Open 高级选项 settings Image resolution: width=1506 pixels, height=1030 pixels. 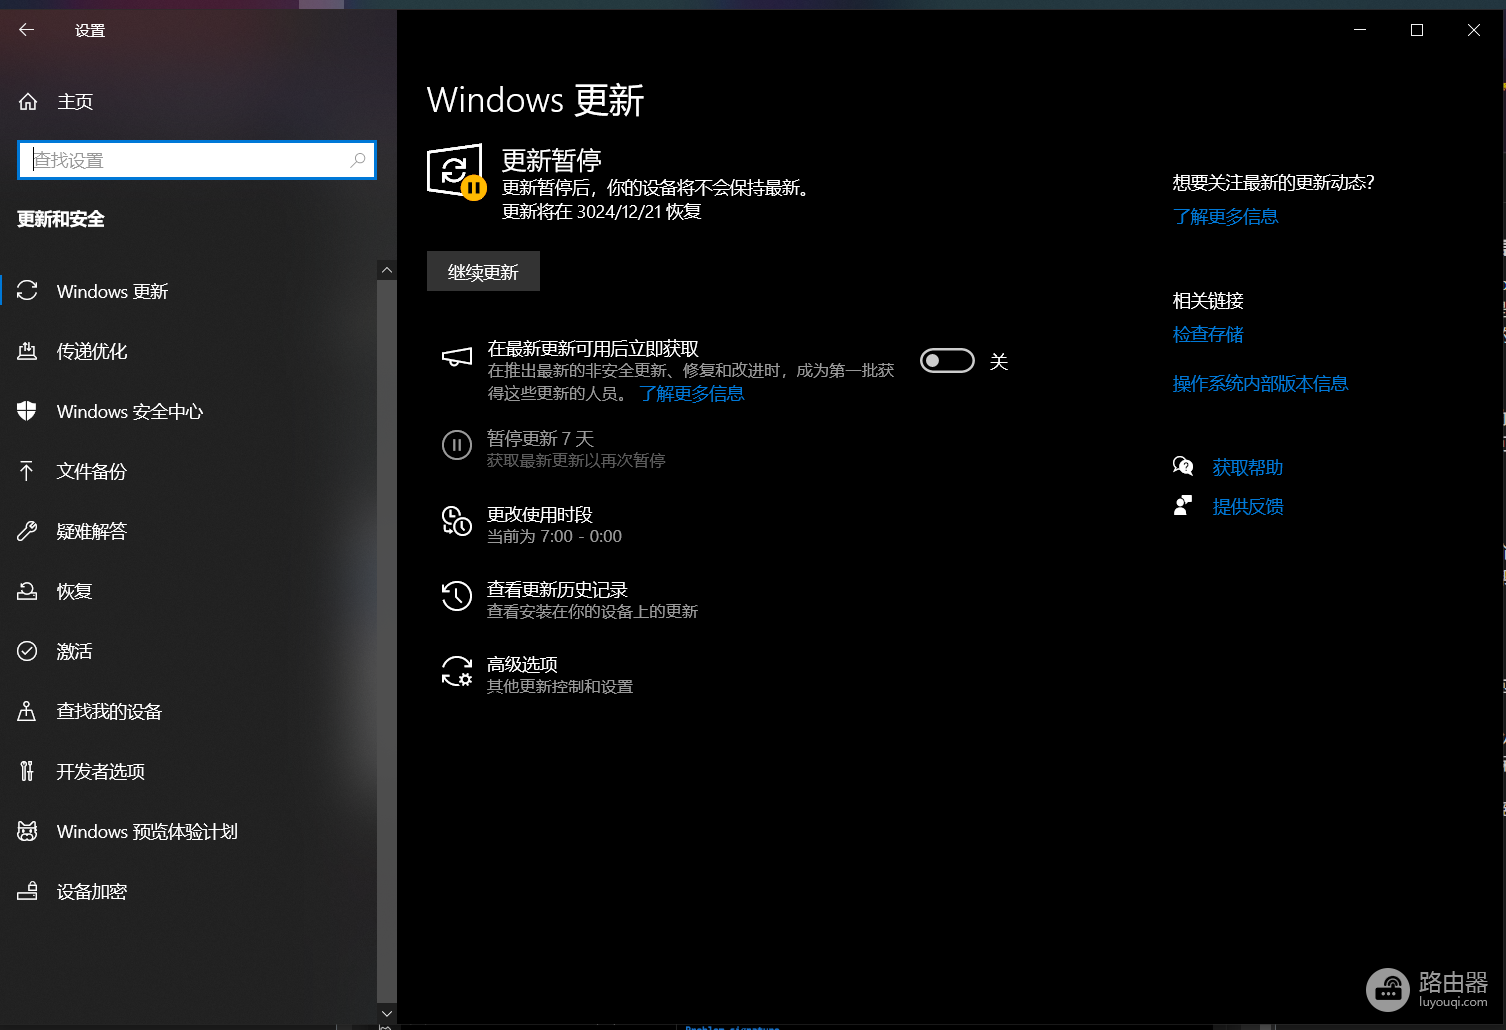coord(538,674)
